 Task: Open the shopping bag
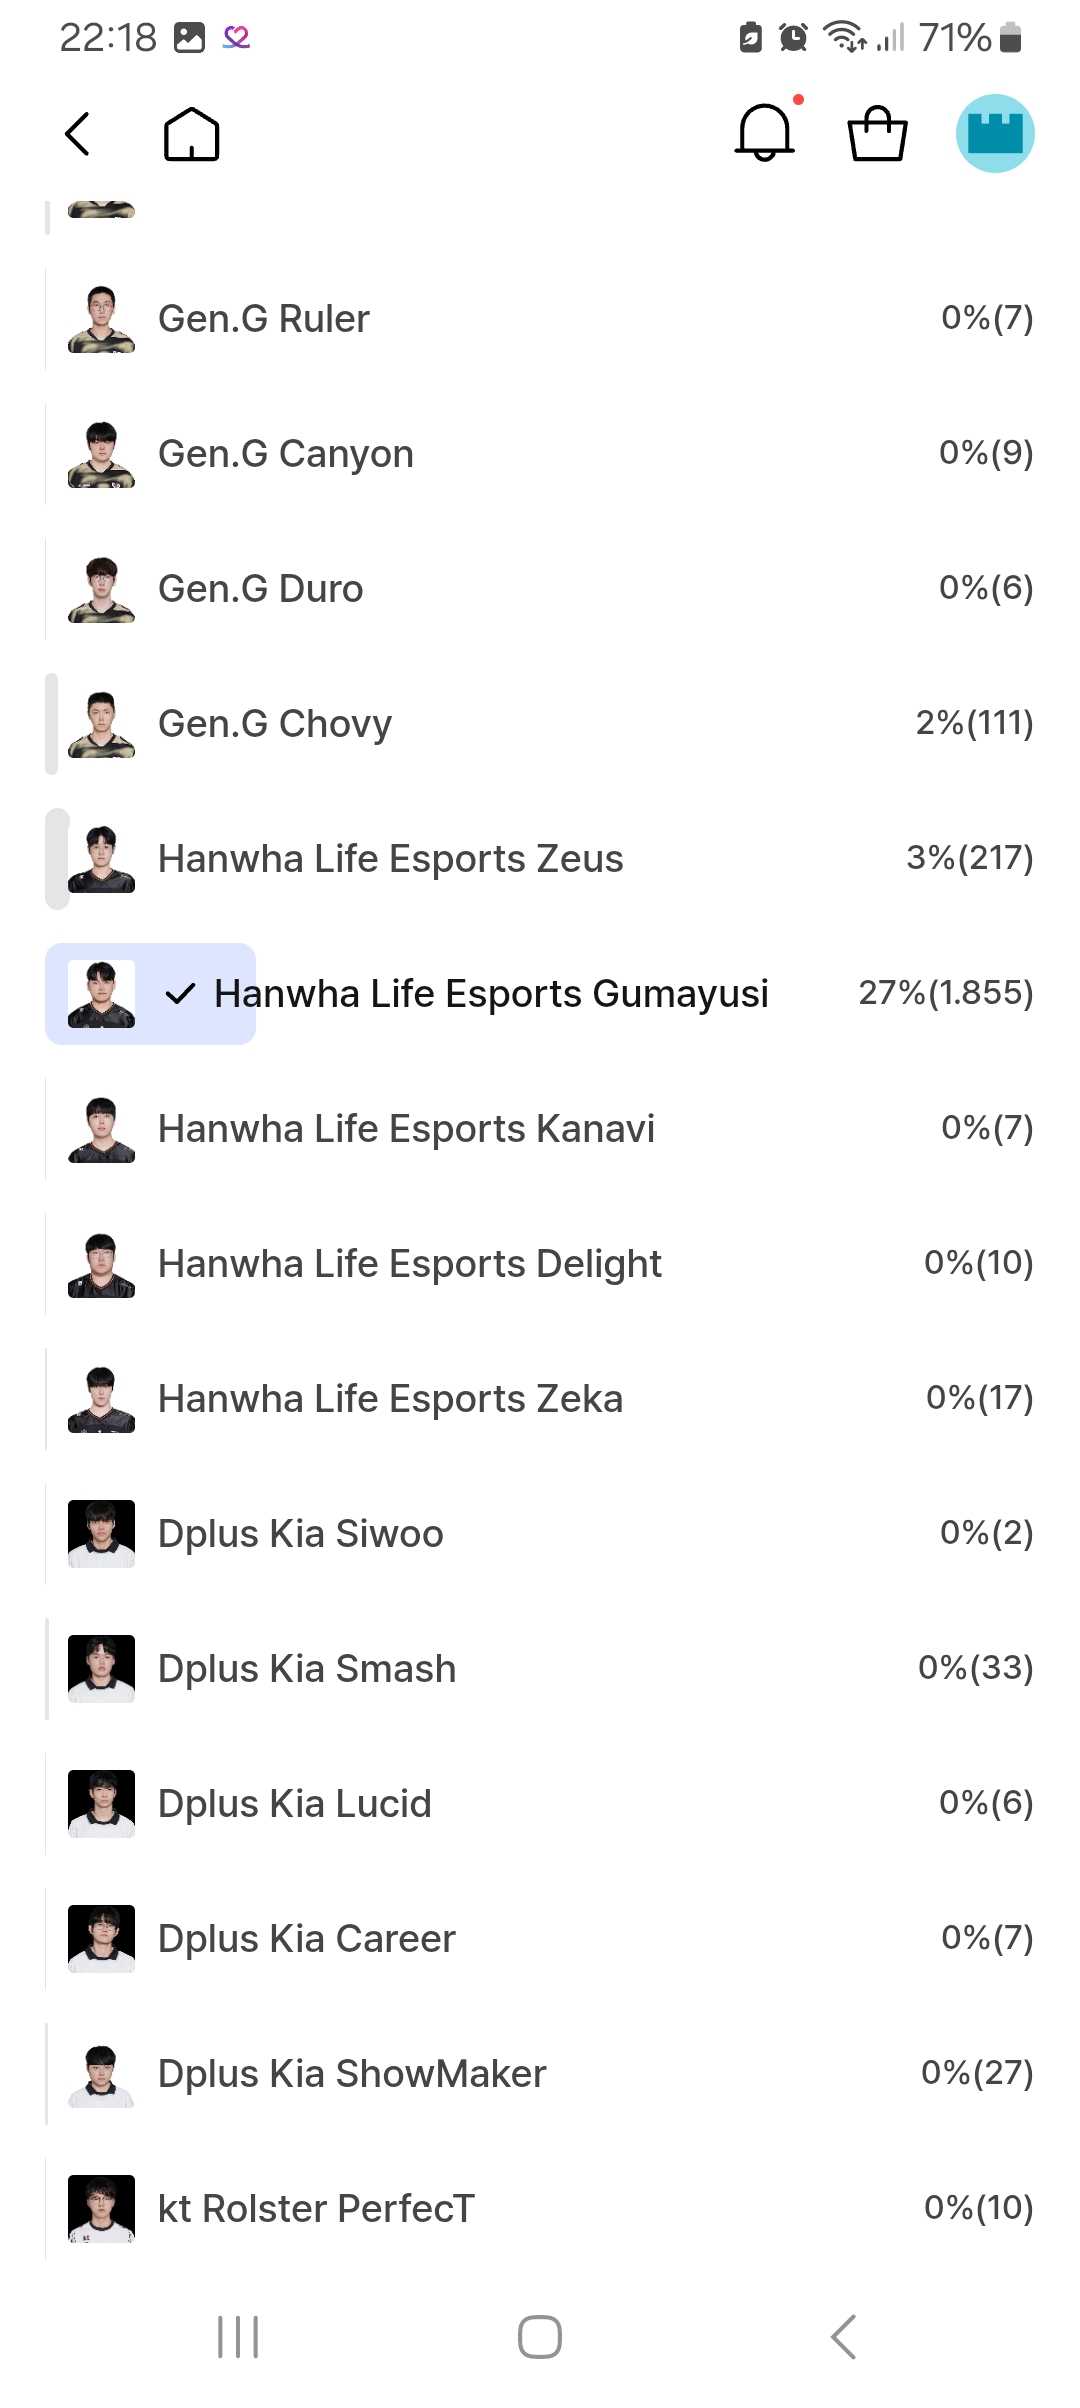(x=877, y=133)
